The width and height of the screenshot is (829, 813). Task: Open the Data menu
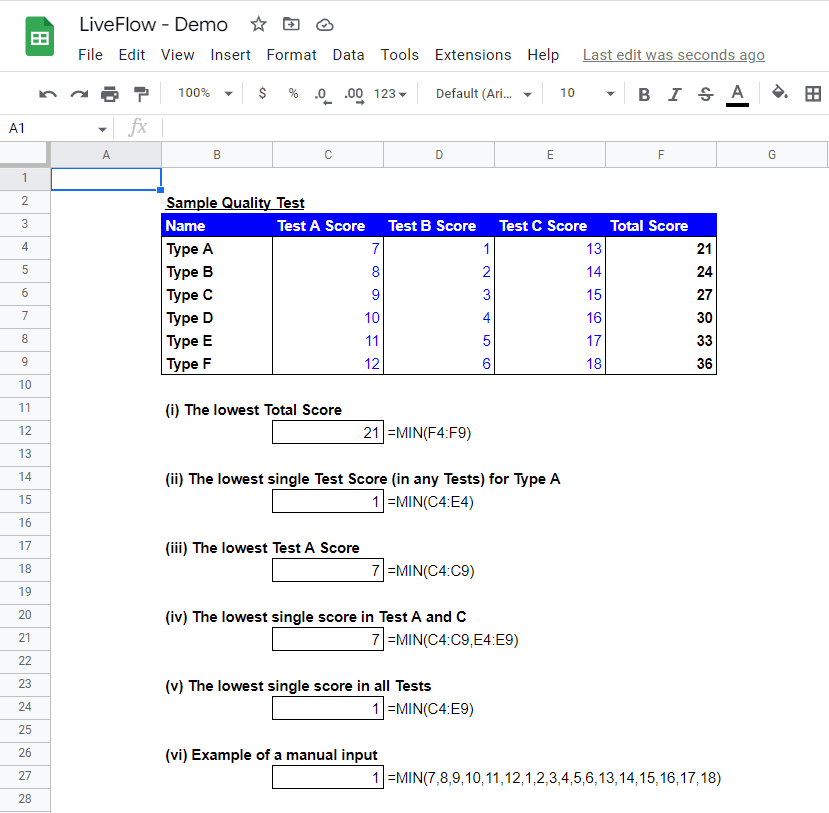point(348,55)
